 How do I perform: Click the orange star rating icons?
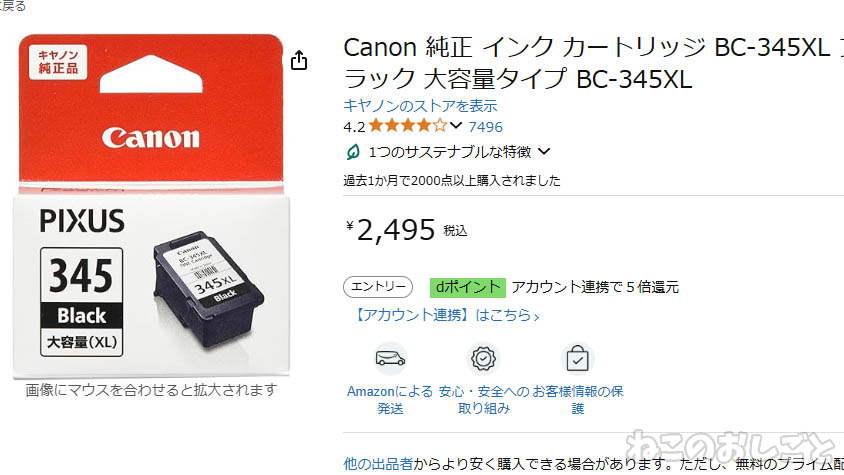pyautogui.click(x=409, y=126)
